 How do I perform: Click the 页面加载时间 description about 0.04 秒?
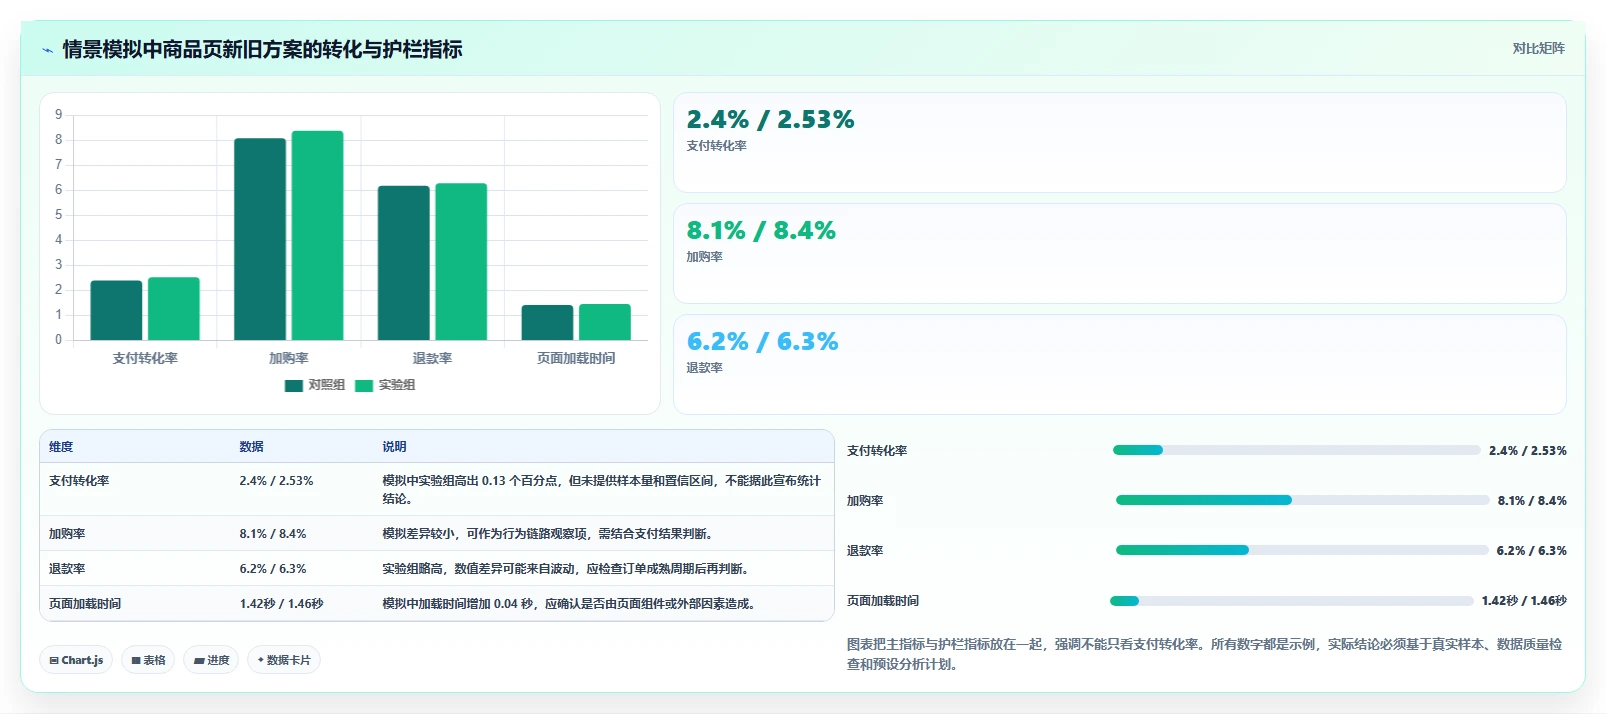click(x=571, y=604)
